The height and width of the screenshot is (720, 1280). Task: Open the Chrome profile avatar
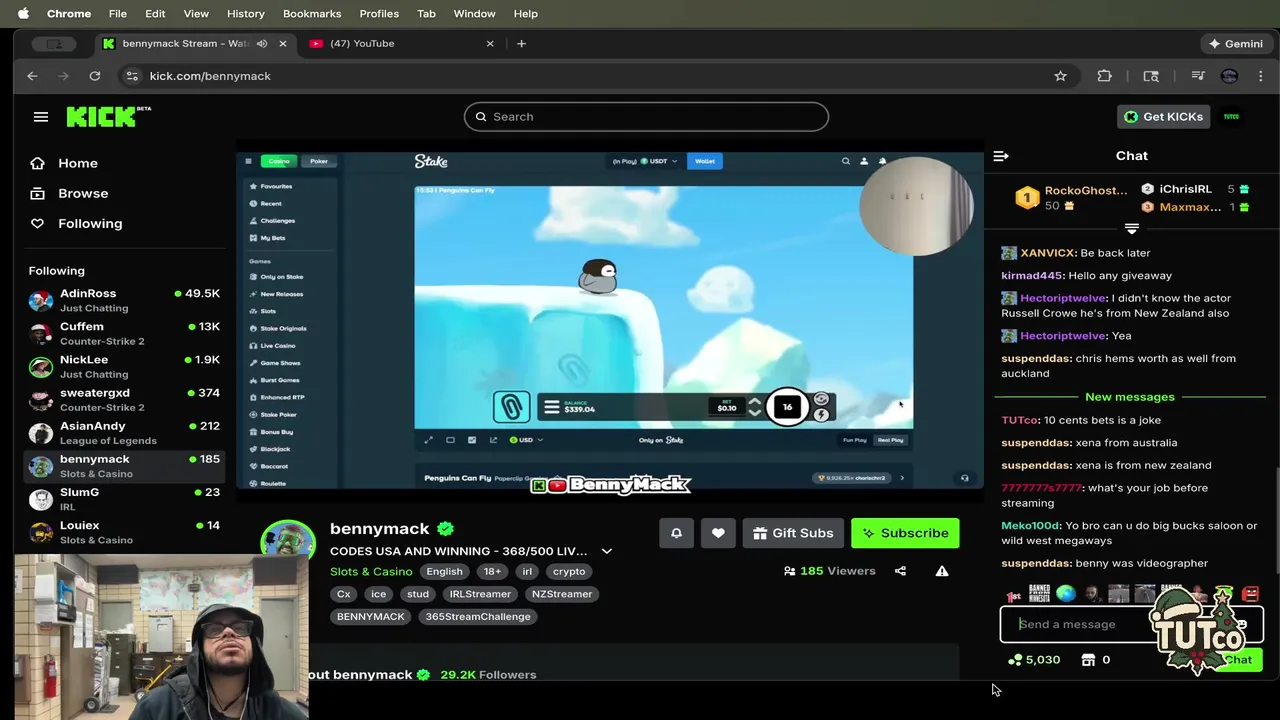[x=1229, y=76]
